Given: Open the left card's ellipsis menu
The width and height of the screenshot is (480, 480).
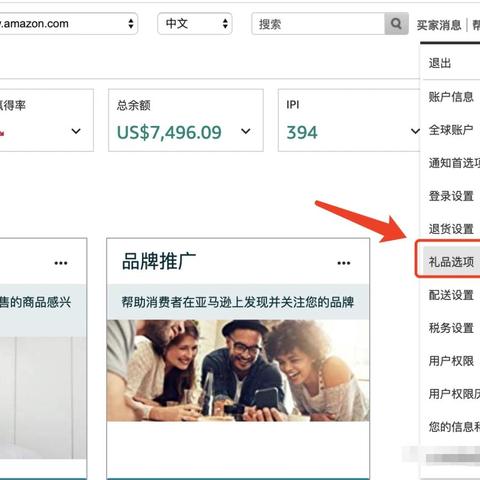Looking at the screenshot, I should click(61, 263).
